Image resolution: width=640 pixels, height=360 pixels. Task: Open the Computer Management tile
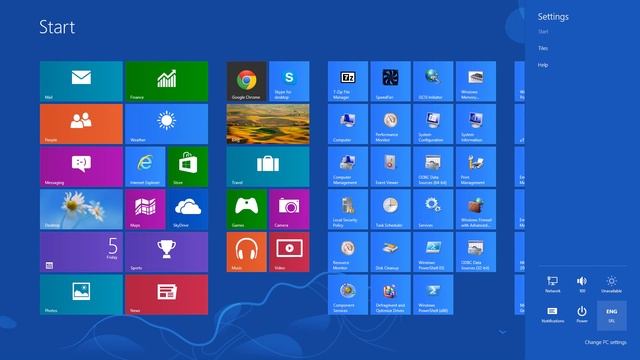(x=348, y=167)
